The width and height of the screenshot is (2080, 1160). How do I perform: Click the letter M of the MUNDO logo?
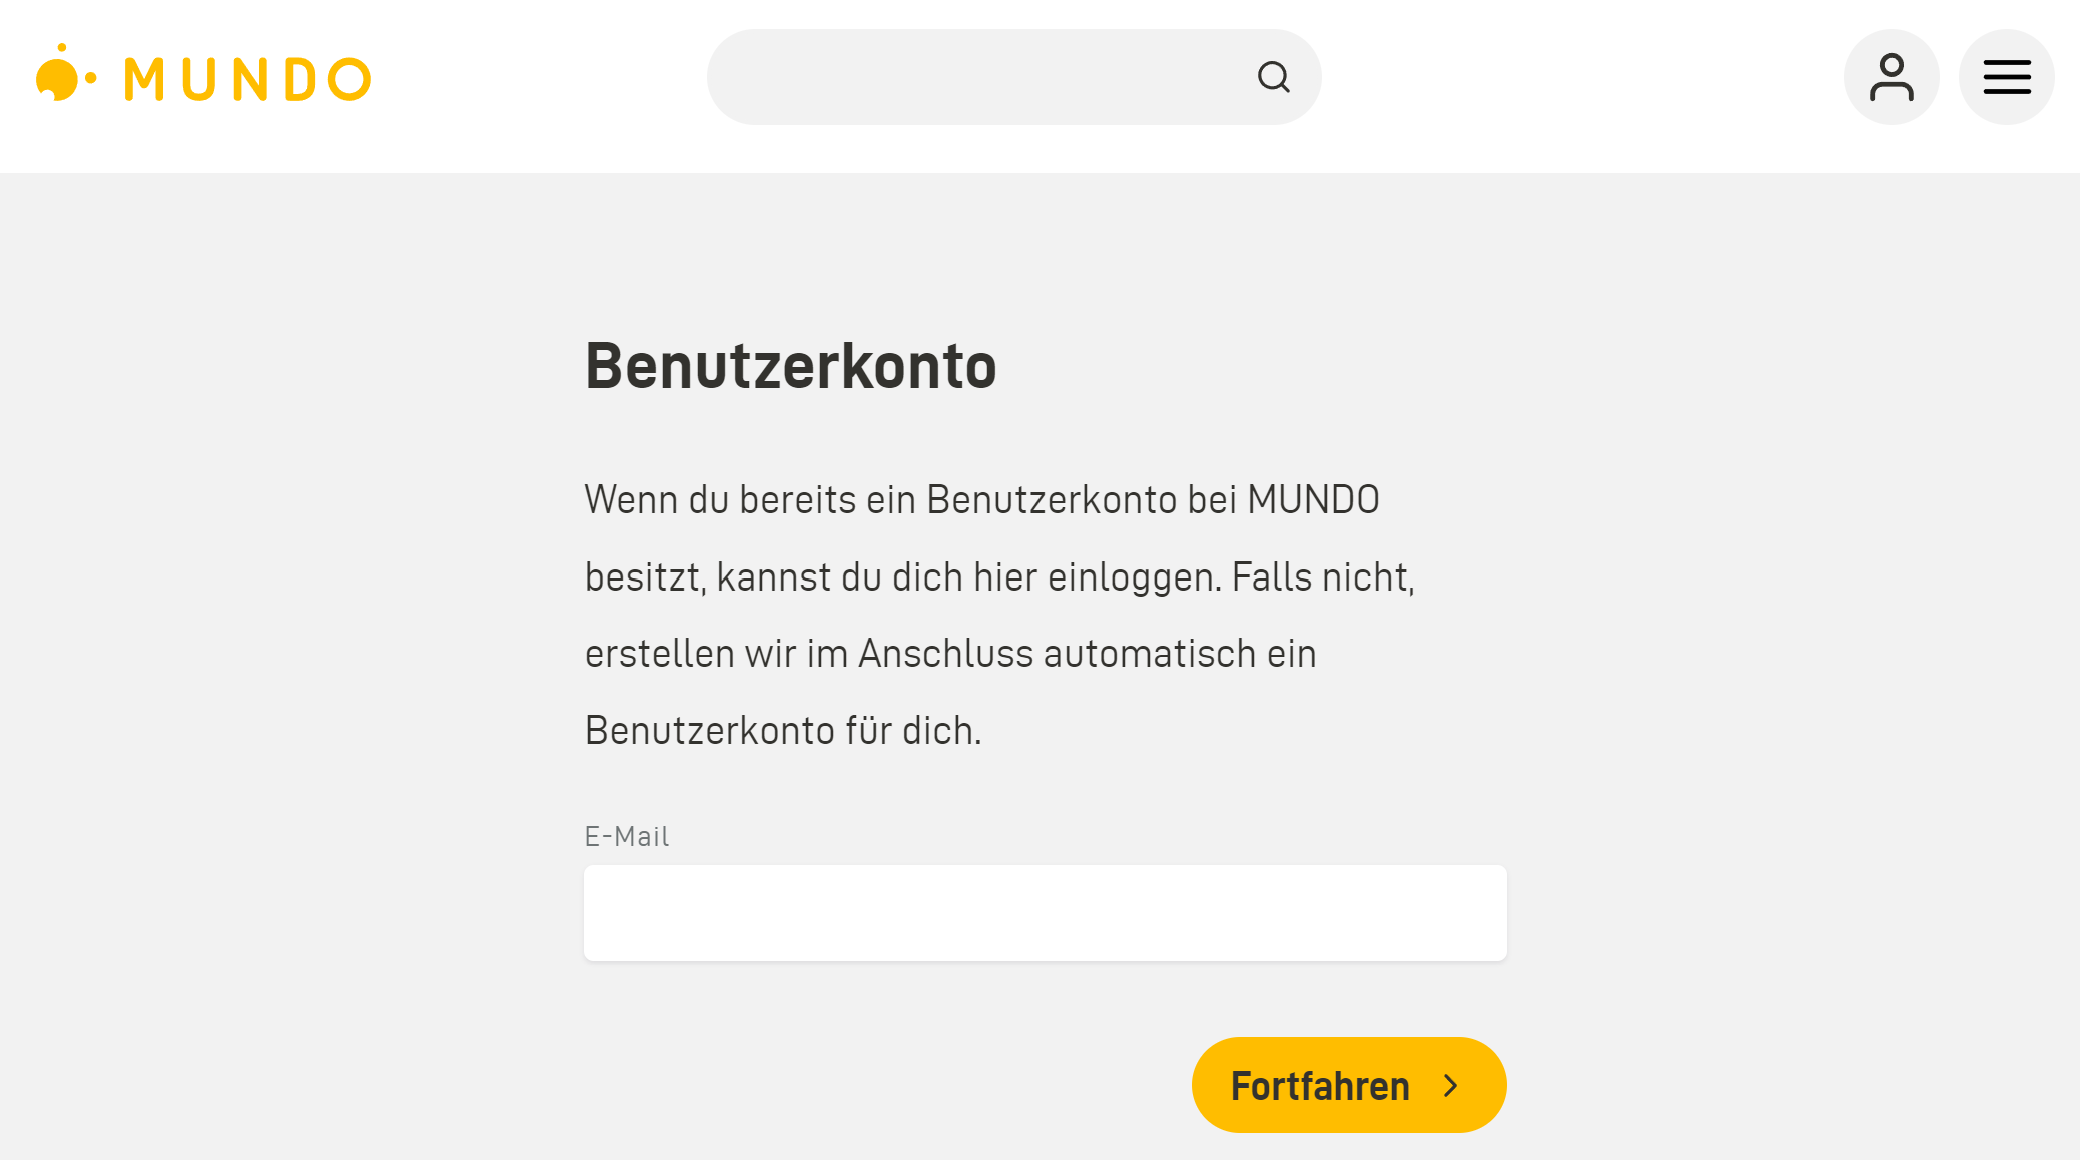[144, 79]
